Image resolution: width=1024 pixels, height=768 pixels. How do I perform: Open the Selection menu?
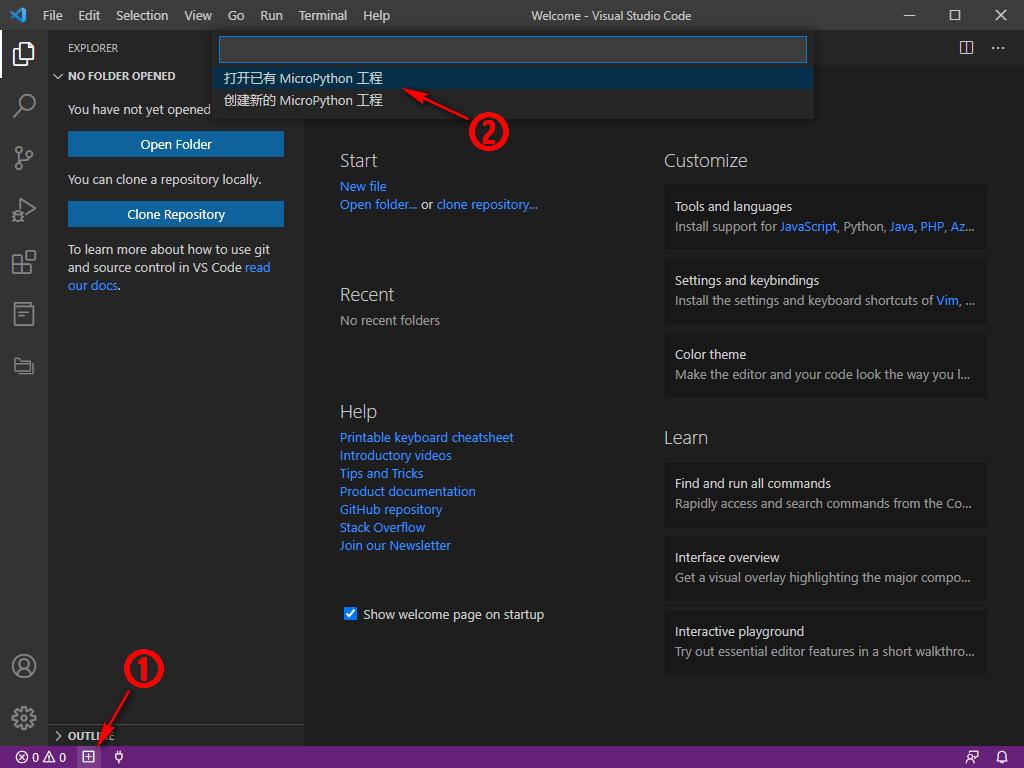[142, 15]
